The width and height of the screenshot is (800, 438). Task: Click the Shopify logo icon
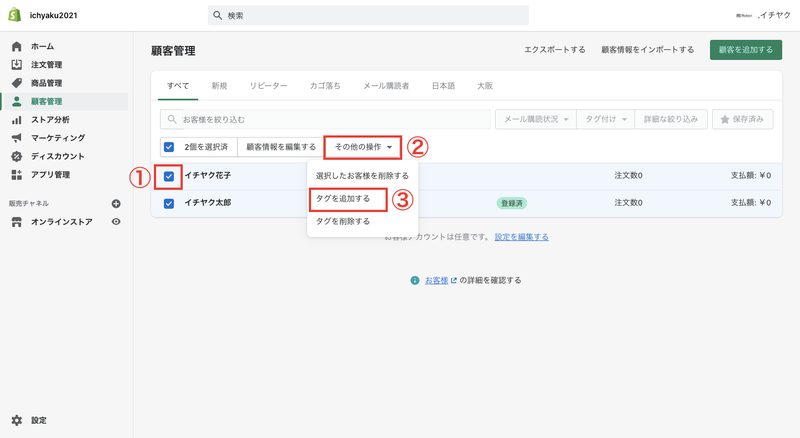pos(15,15)
